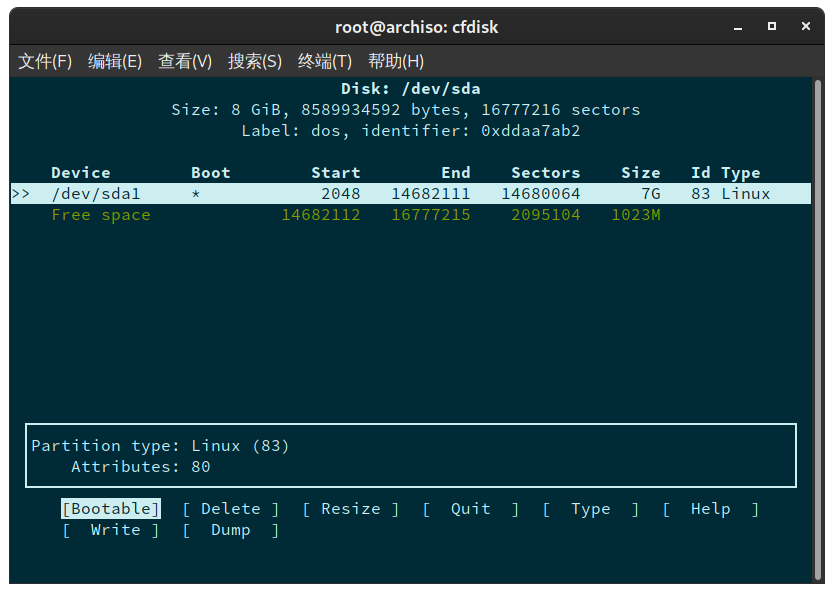Open cfdisk Help
This screenshot has width=834, height=593.
click(710, 509)
